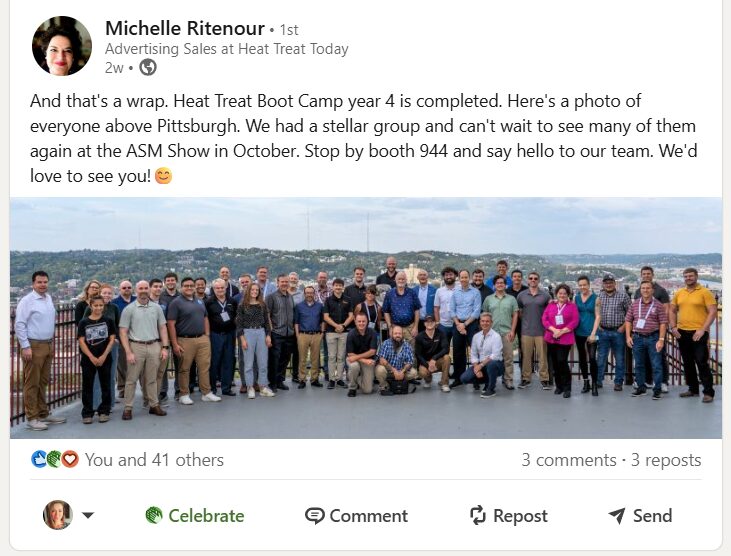Open Michelle Ritenour's profile photo
The width and height of the screenshot is (731, 556).
pos(62,46)
